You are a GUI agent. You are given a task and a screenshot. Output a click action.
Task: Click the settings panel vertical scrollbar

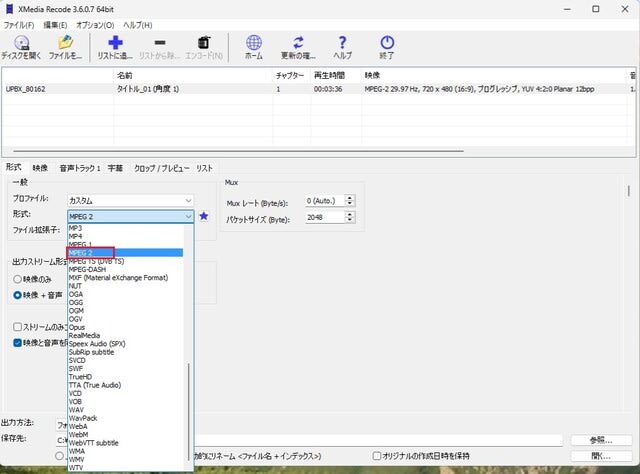point(629,191)
